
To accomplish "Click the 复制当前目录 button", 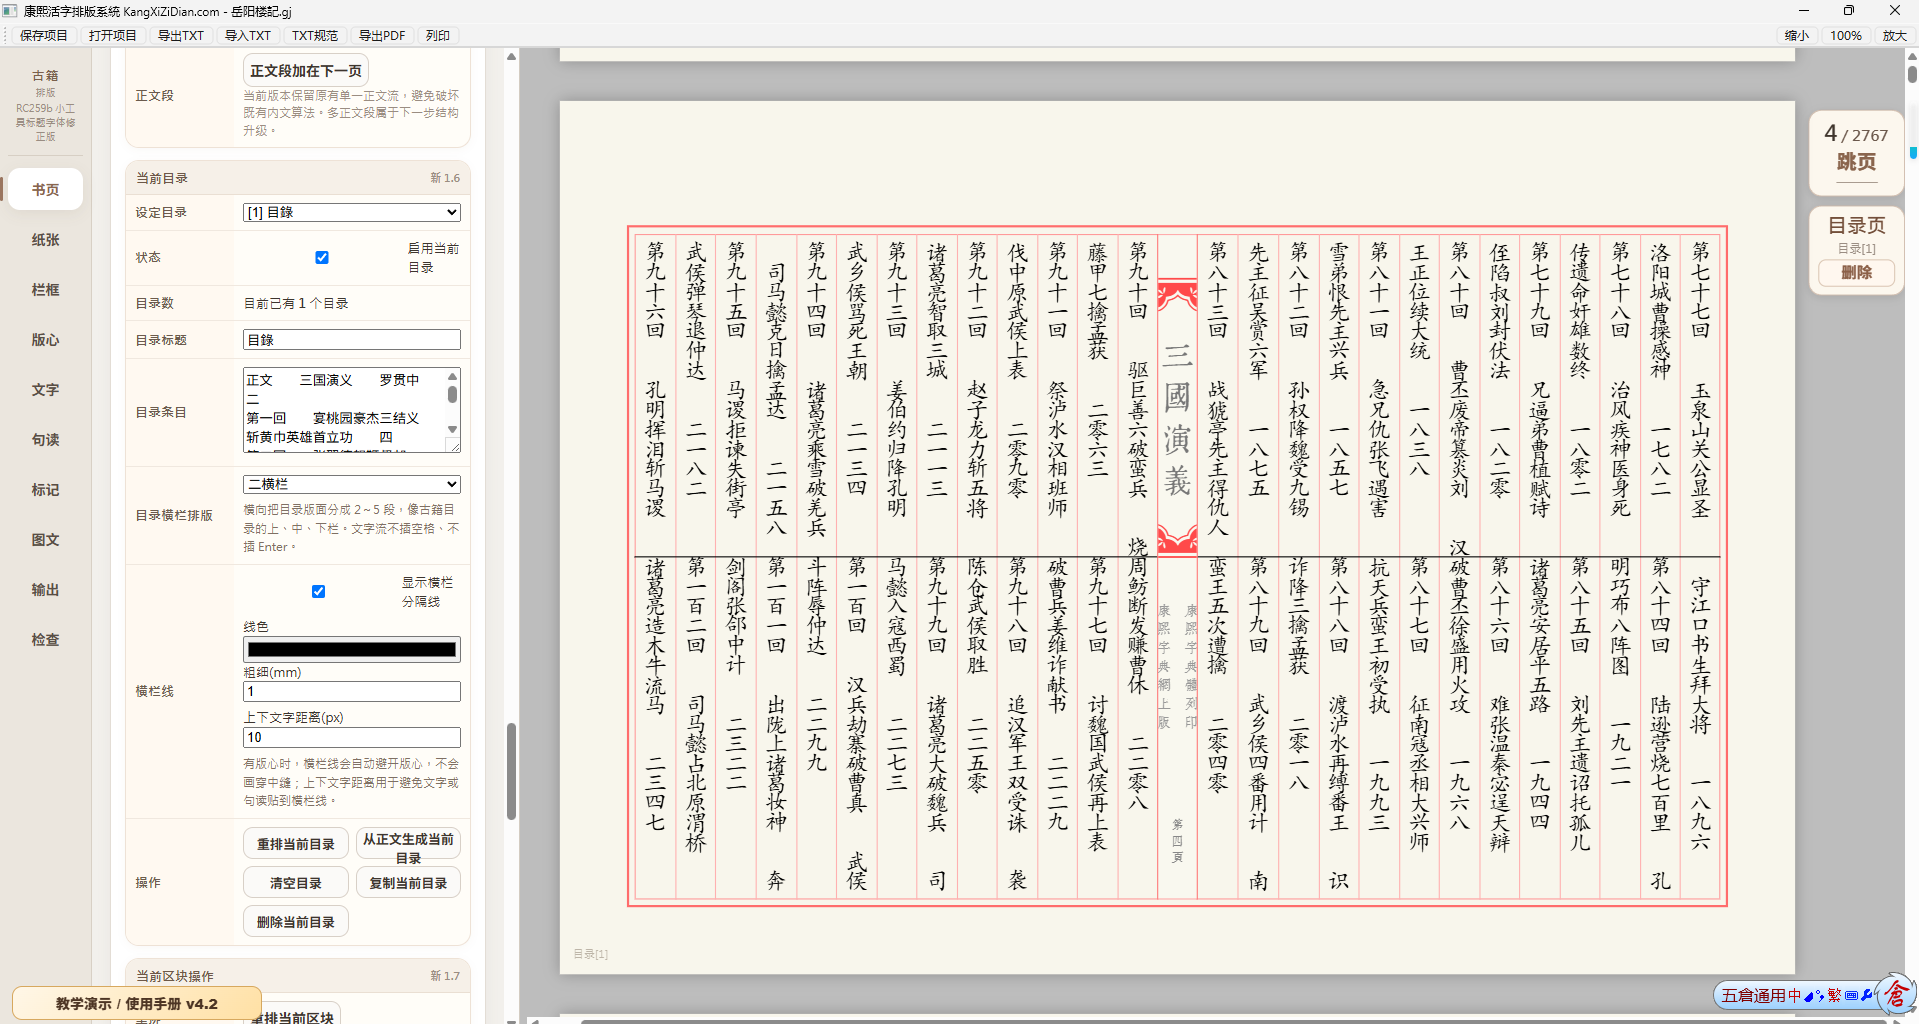I will pos(408,883).
